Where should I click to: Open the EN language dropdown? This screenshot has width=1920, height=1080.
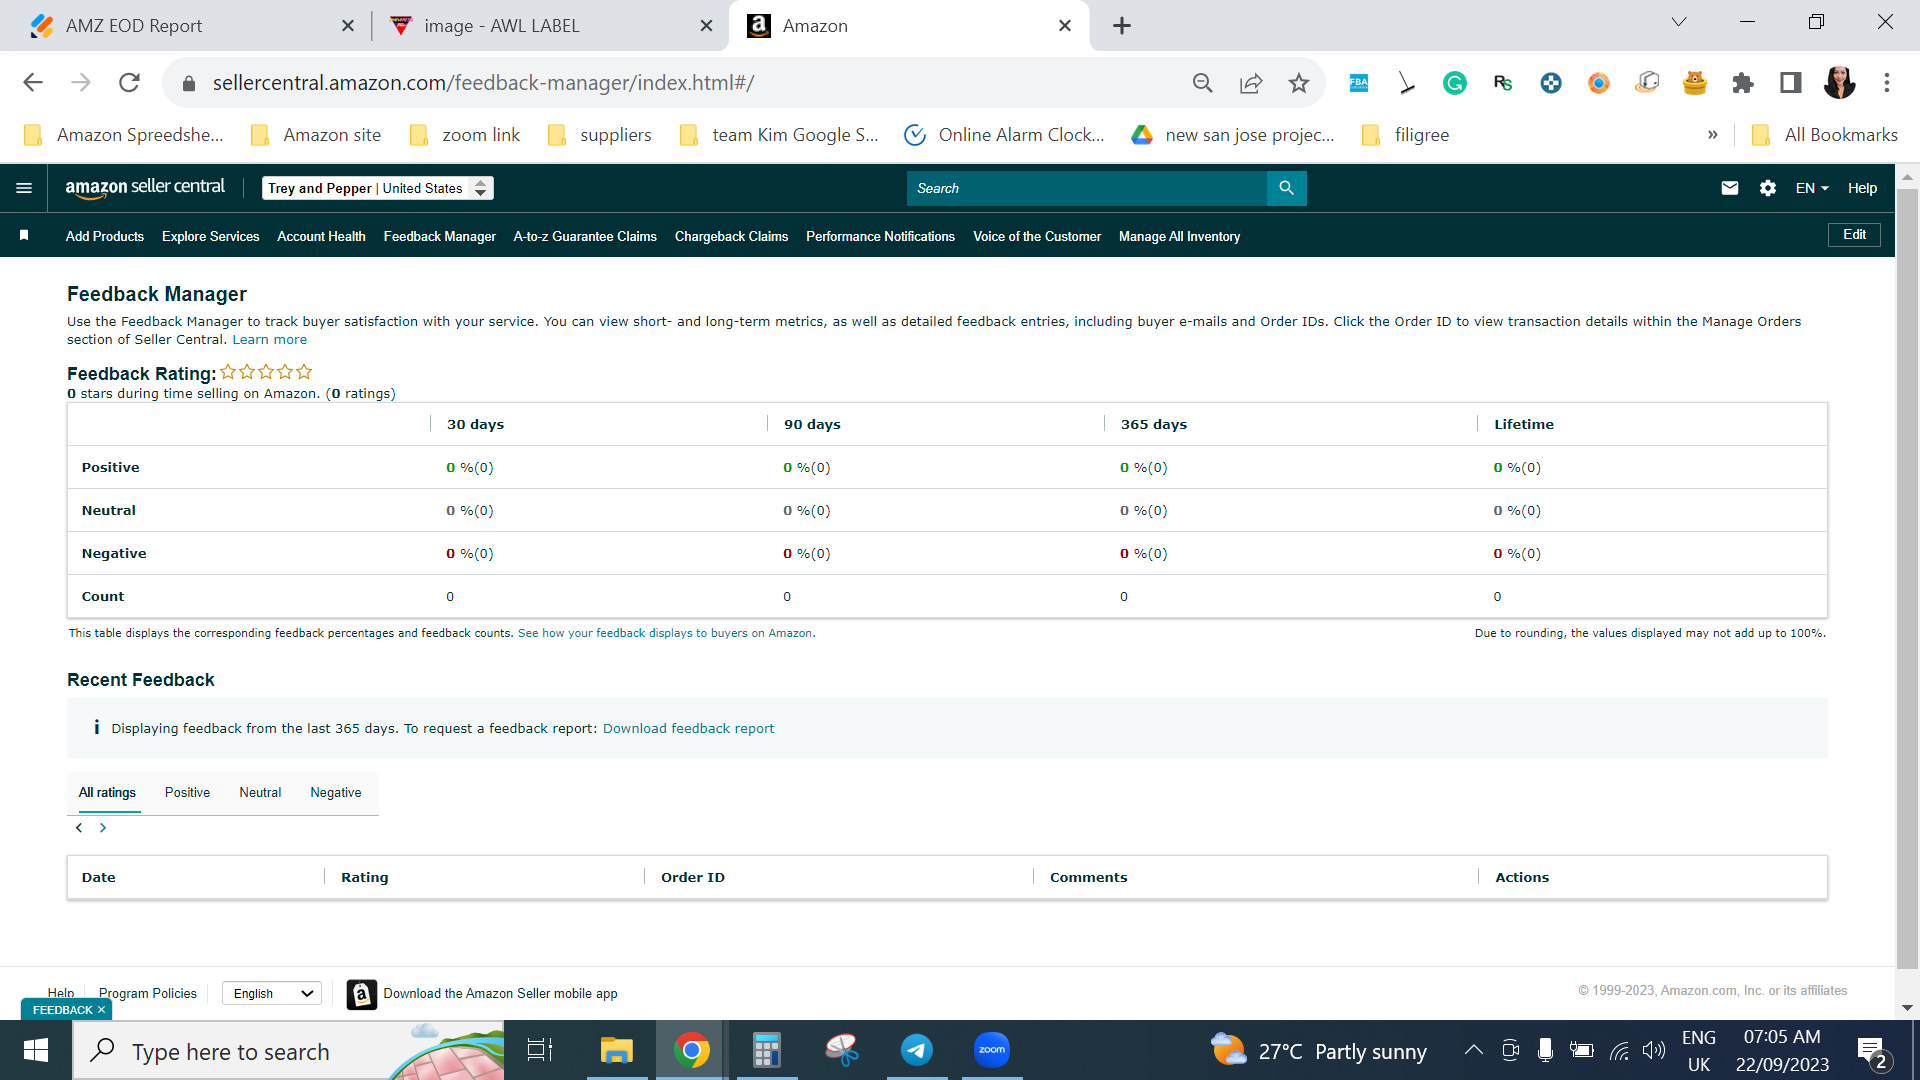[1812, 188]
